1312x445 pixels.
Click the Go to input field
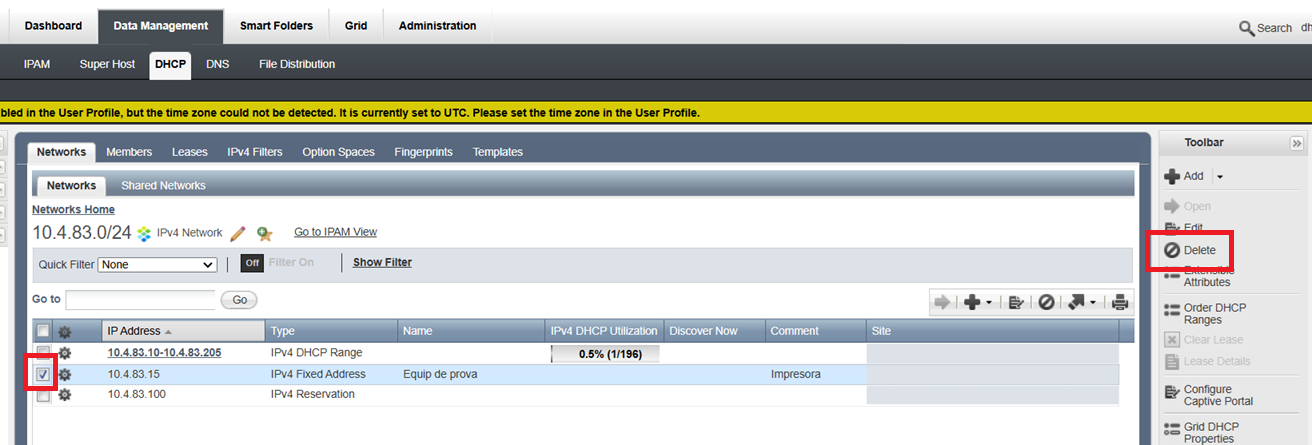tap(140, 299)
